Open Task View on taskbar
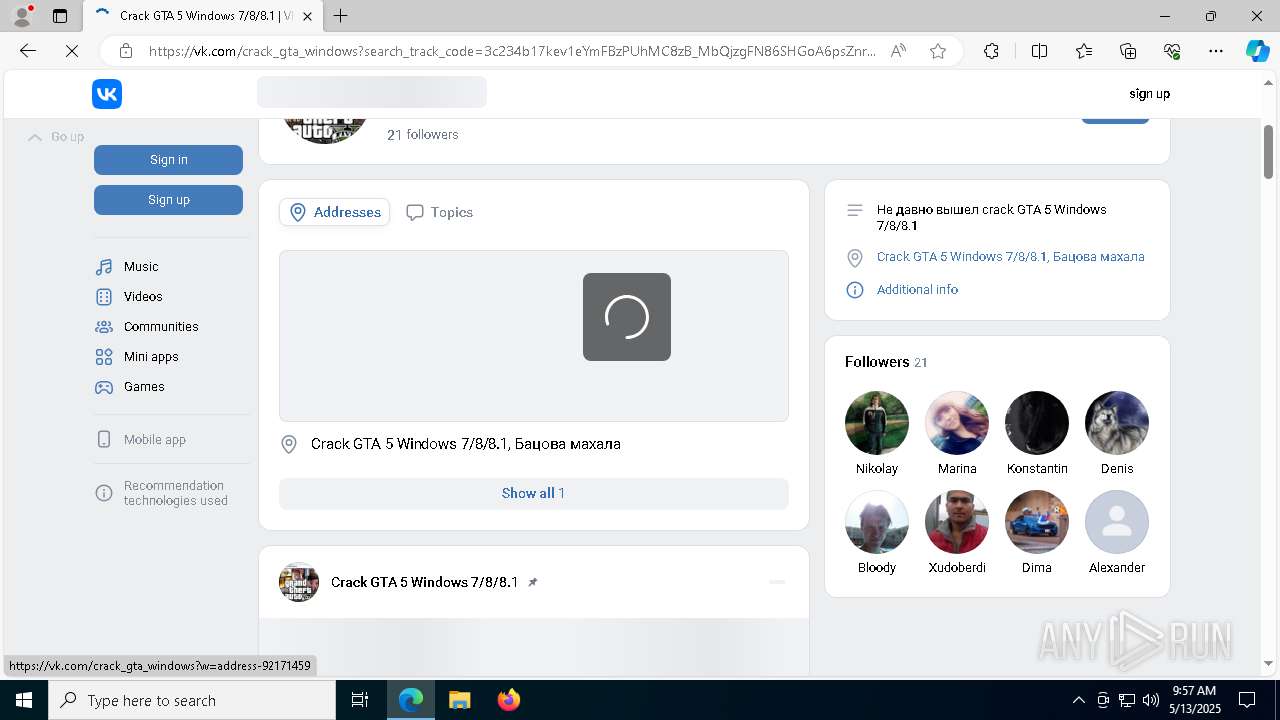 tap(360, 700)
